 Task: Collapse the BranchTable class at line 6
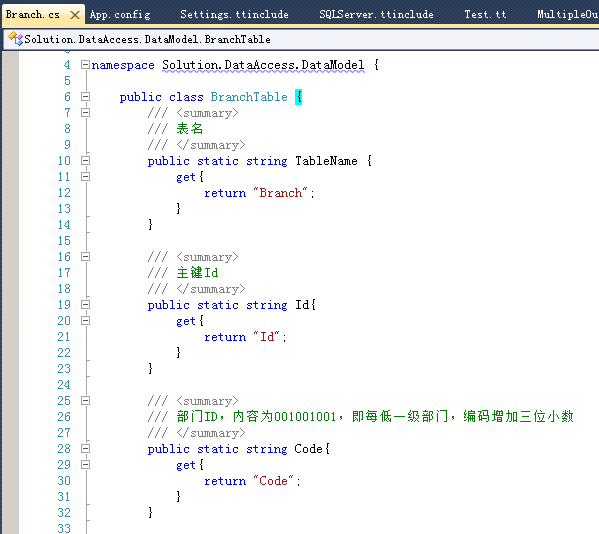pos(85,97)
